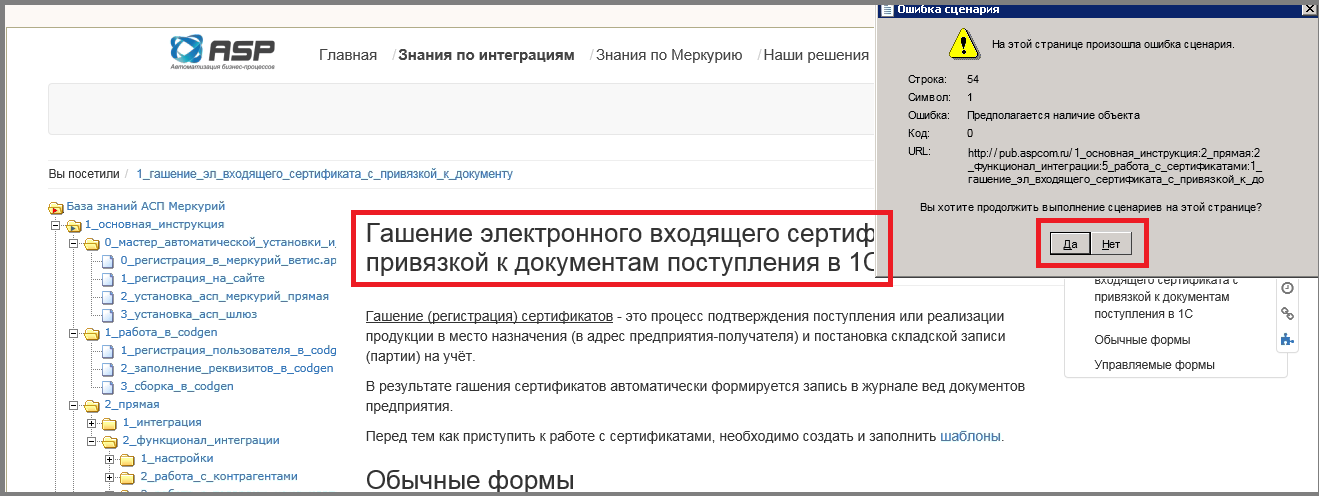Viewport: 1319px width, 496px height.
Task: Click the Вы посетили breadcrumb label
Action: click(x=84, y=174)
